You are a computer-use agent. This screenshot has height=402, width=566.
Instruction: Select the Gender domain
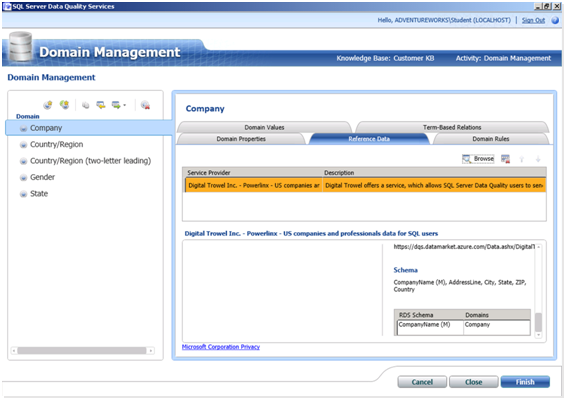pos(42,177)
